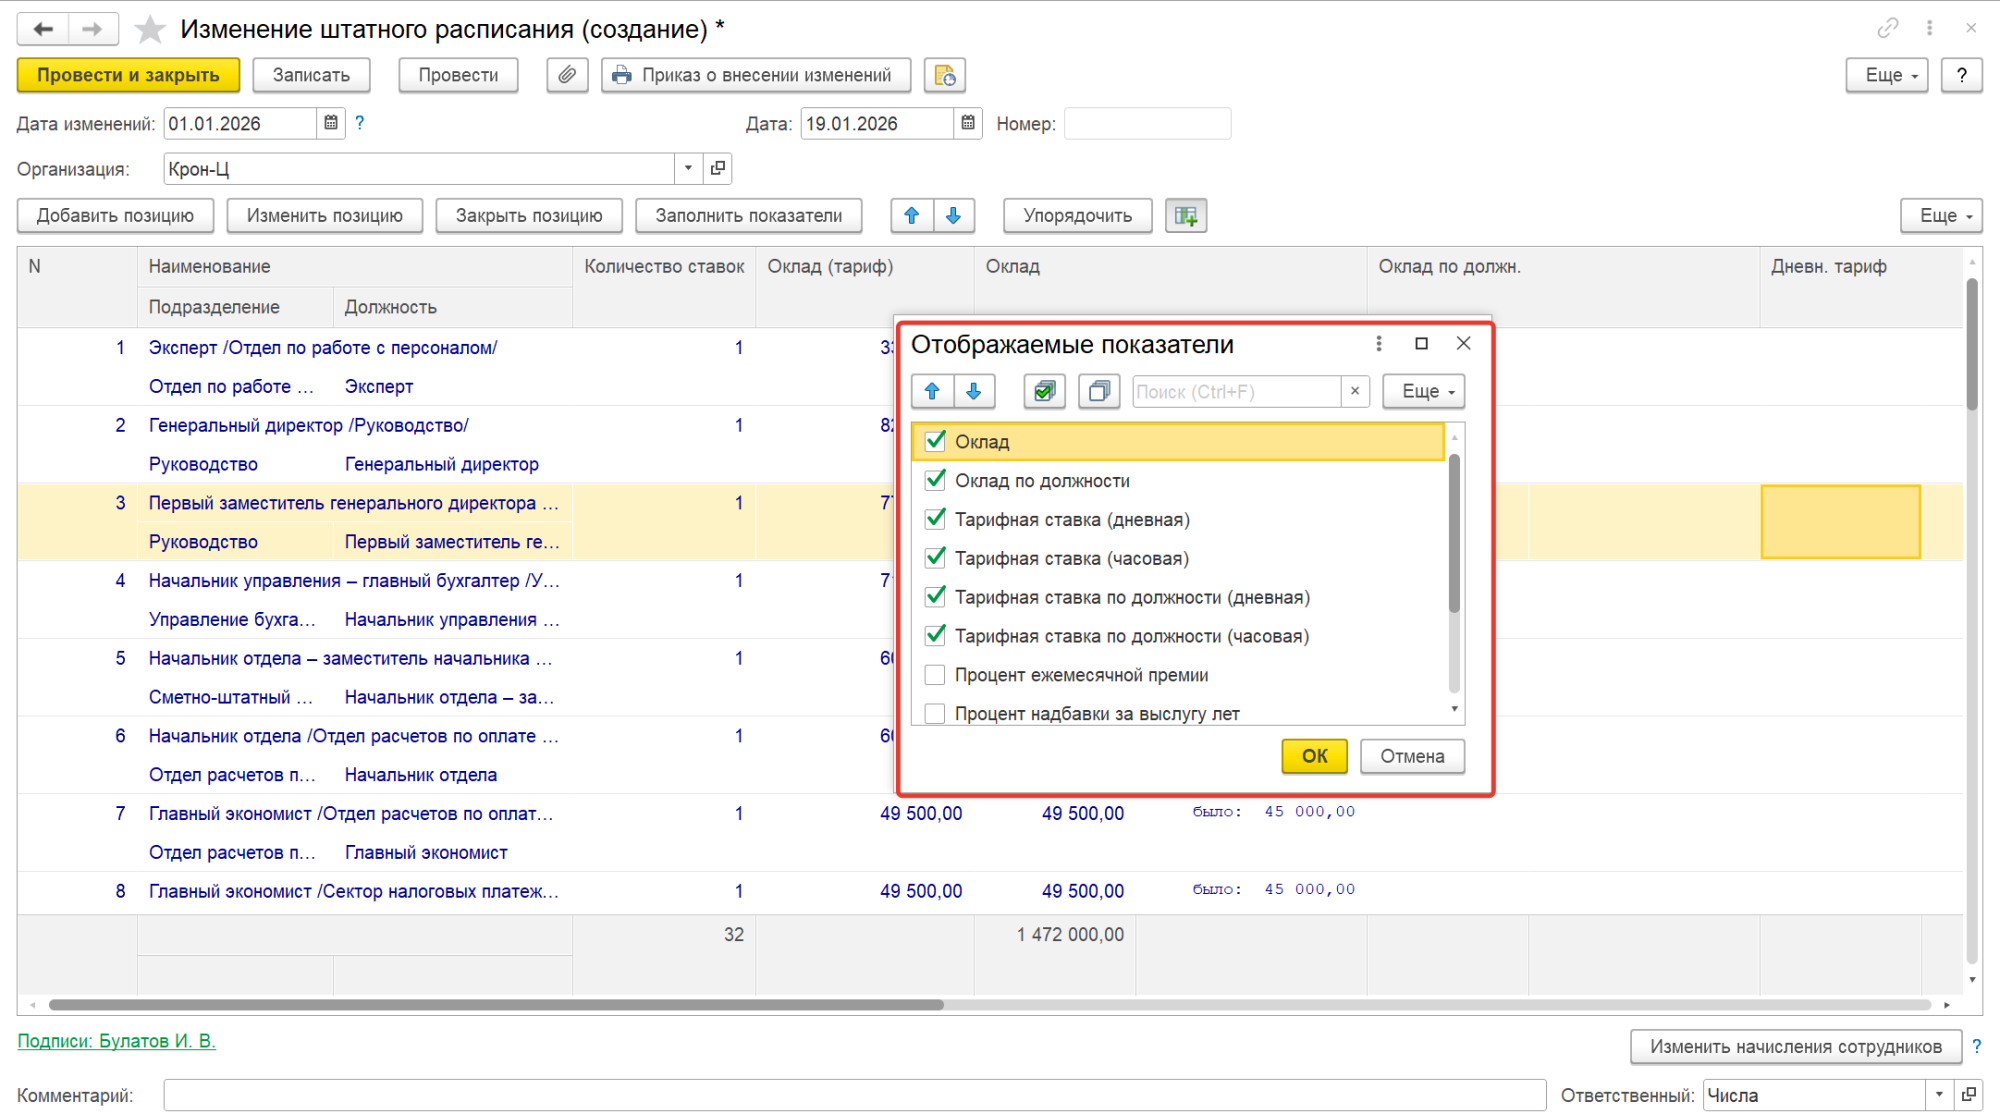Open calendar for Дата изменений field
Viewport: 2000px width, 1114px height.
tap(331, 123)
